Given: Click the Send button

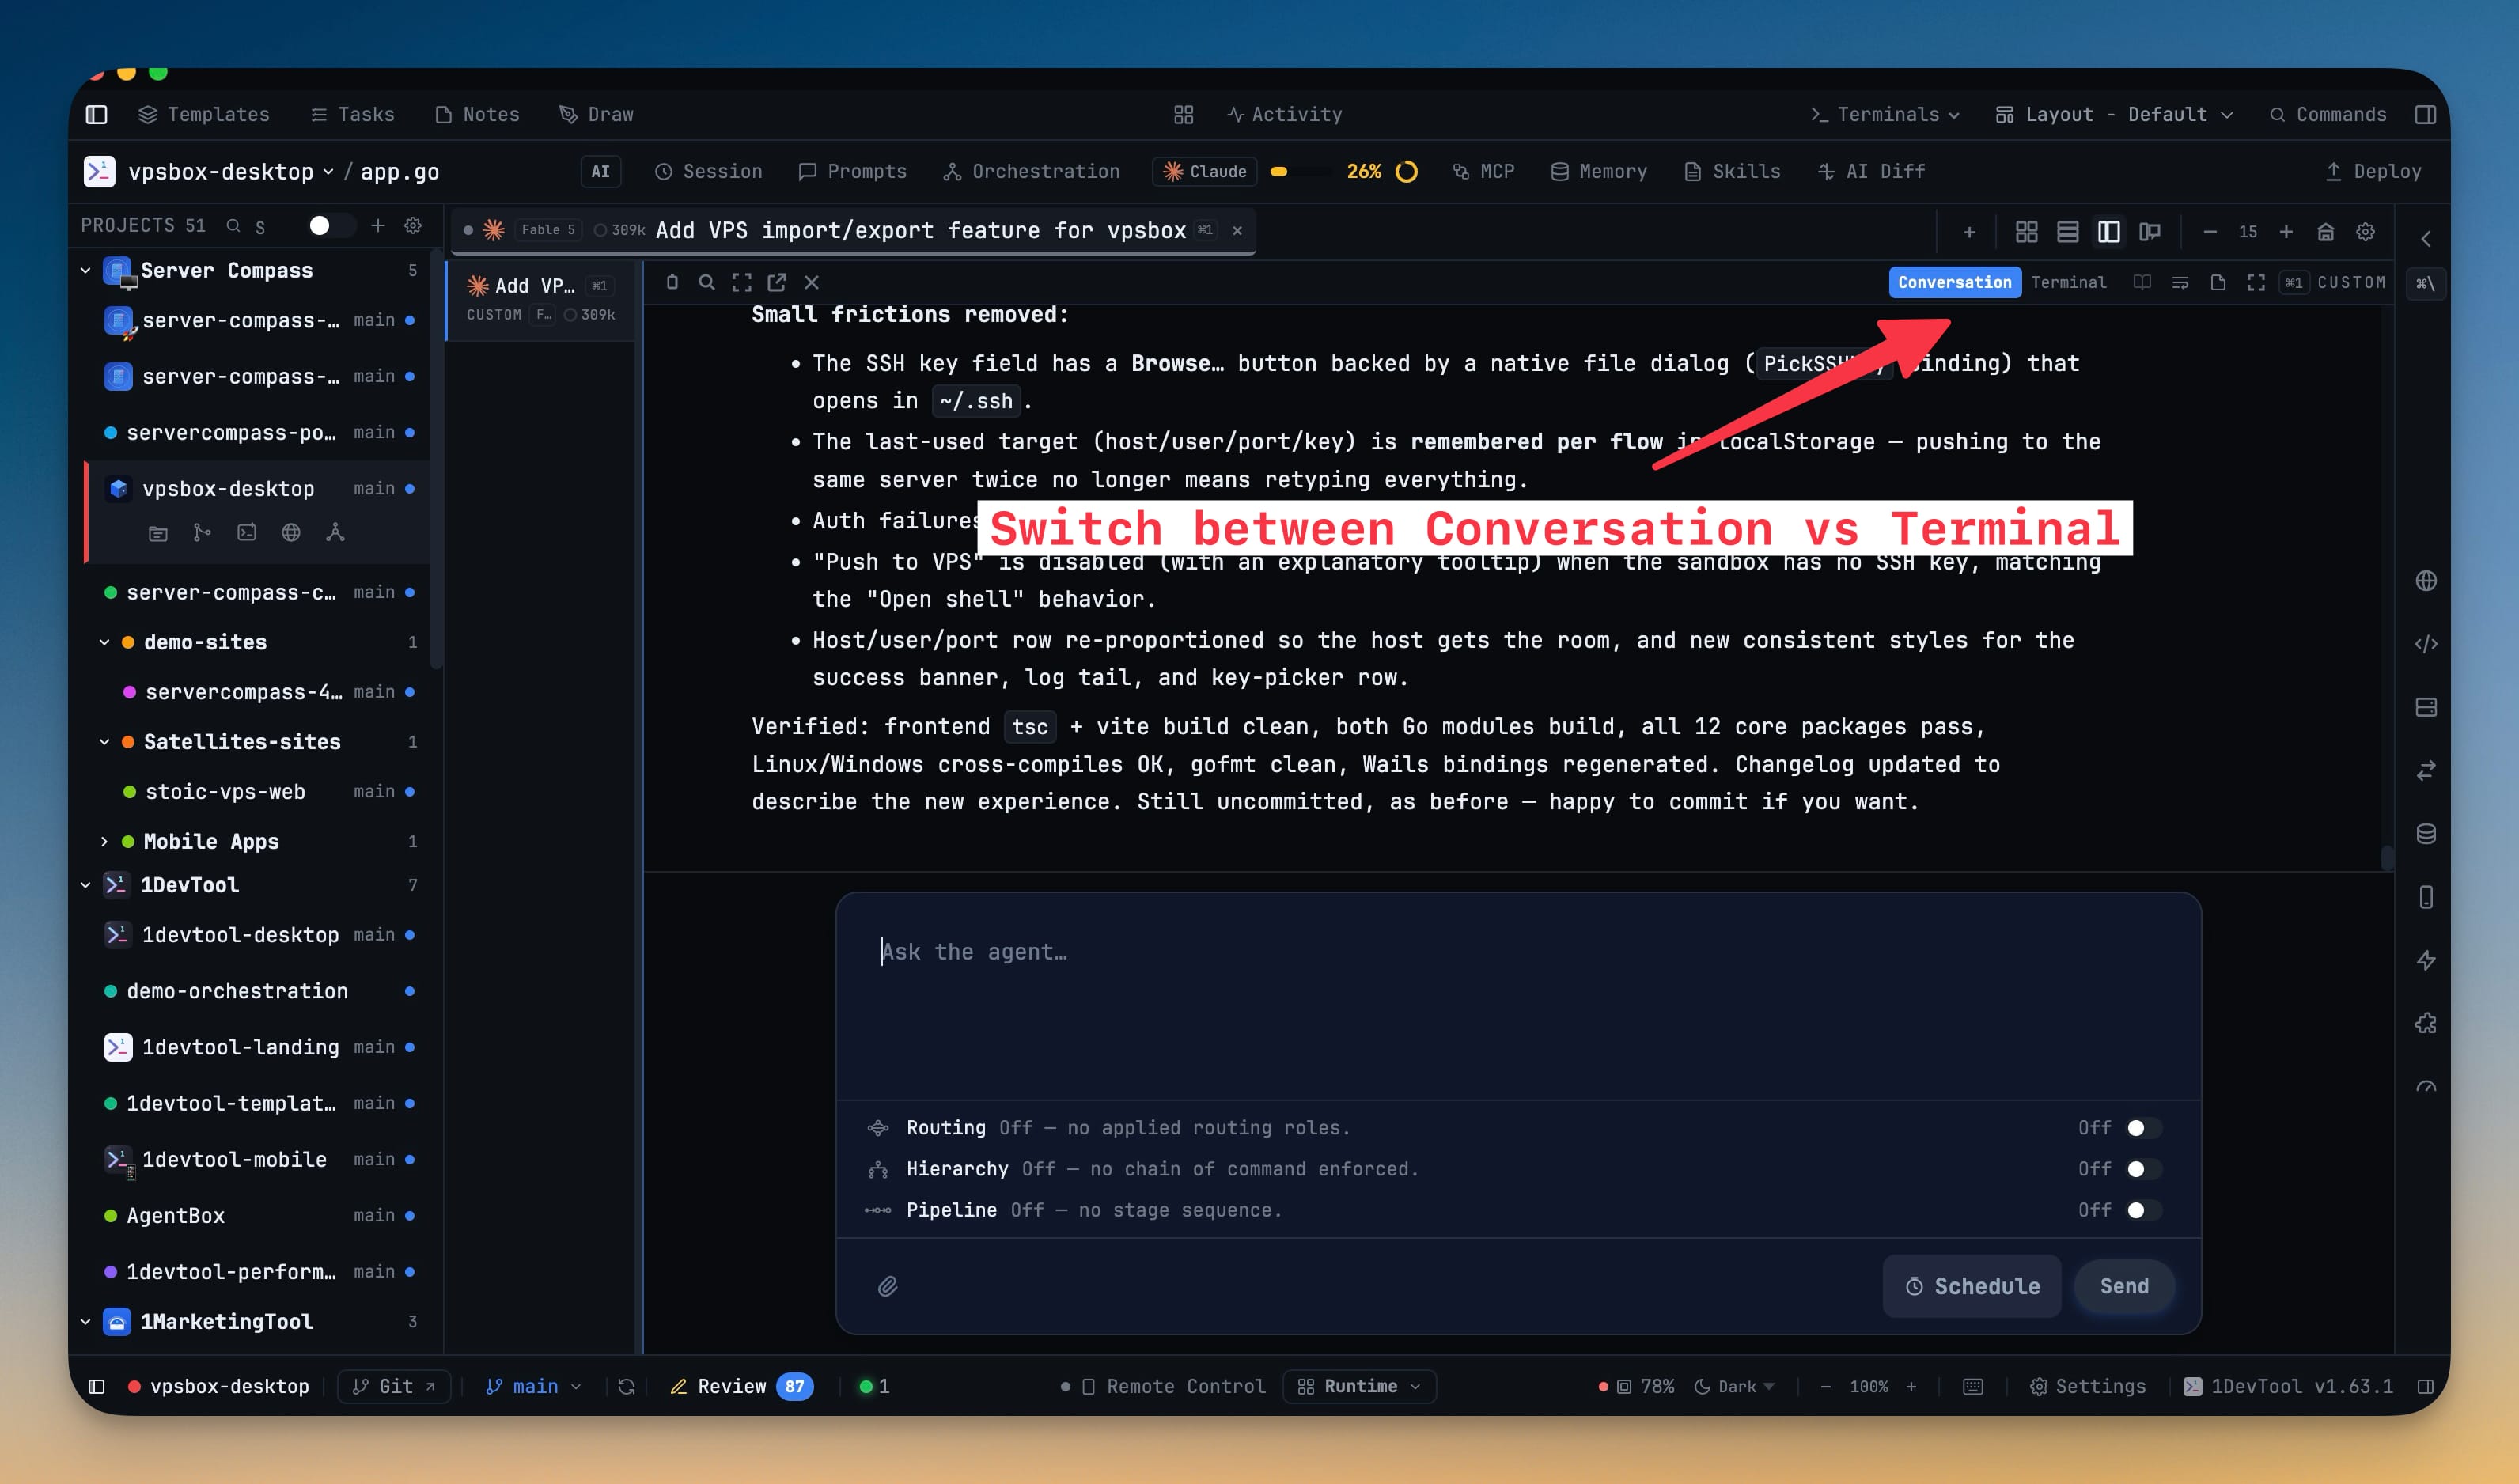Looking at the screenshot, I should tap(2124, 1286).
